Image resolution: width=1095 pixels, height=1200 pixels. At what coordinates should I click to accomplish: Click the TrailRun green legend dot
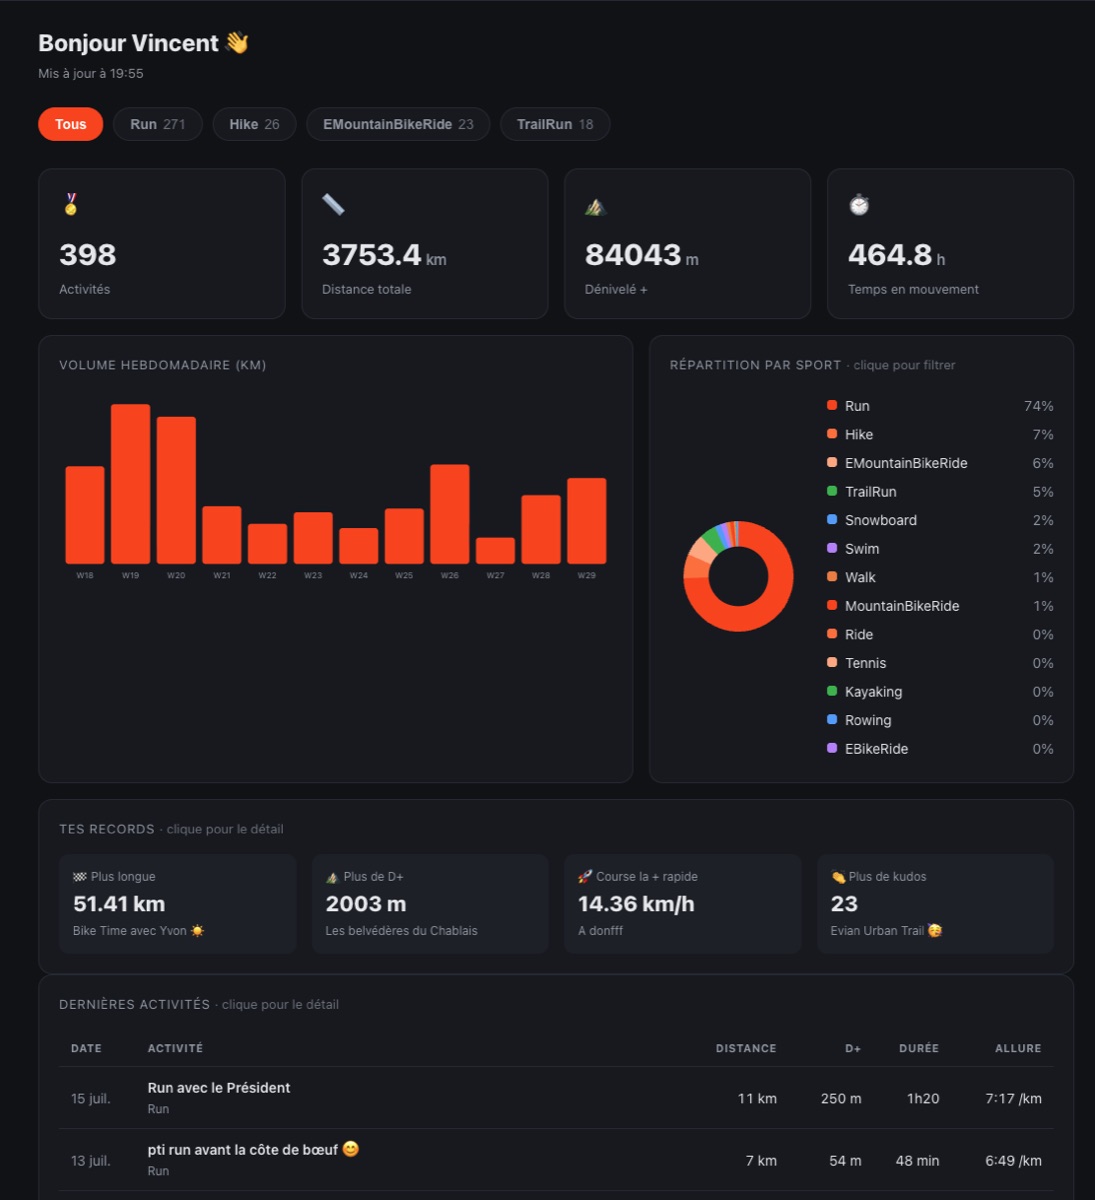(x=832, y=491)
